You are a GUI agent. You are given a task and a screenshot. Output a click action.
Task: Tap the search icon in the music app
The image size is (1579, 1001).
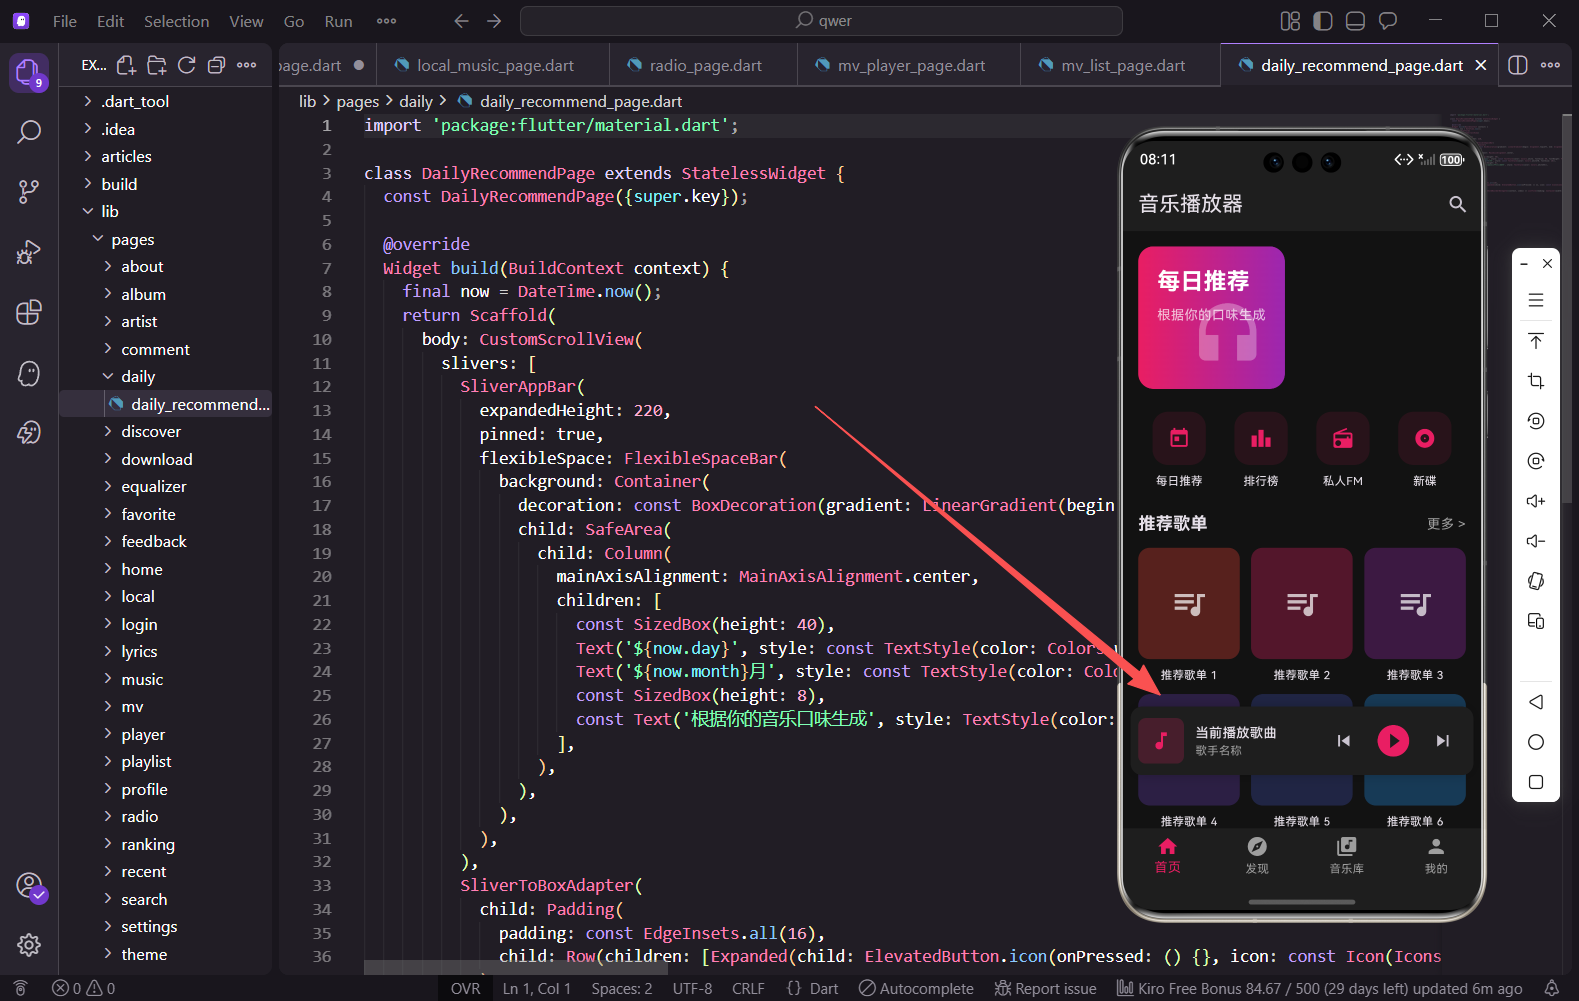click(1457, 204)
